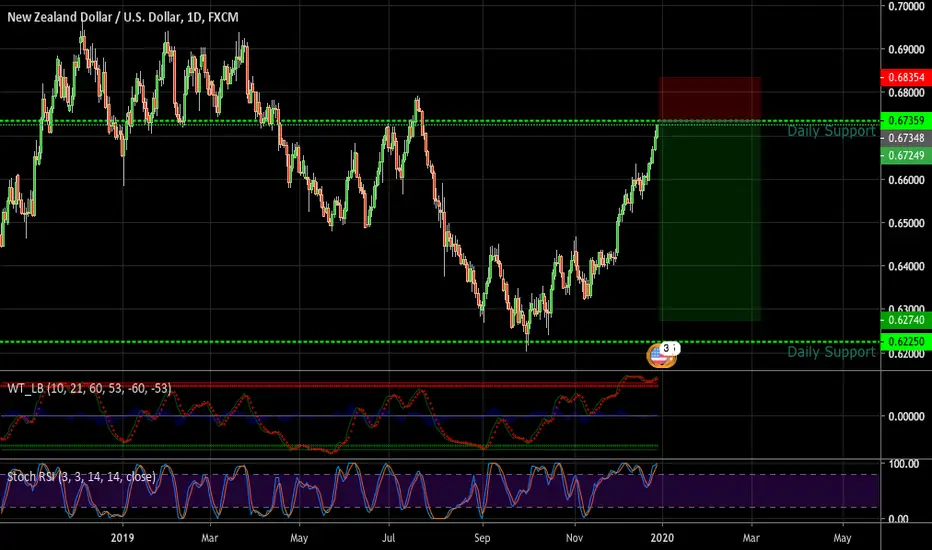
Task: Click the Jul label on time axis
Action: coord(388,538)
